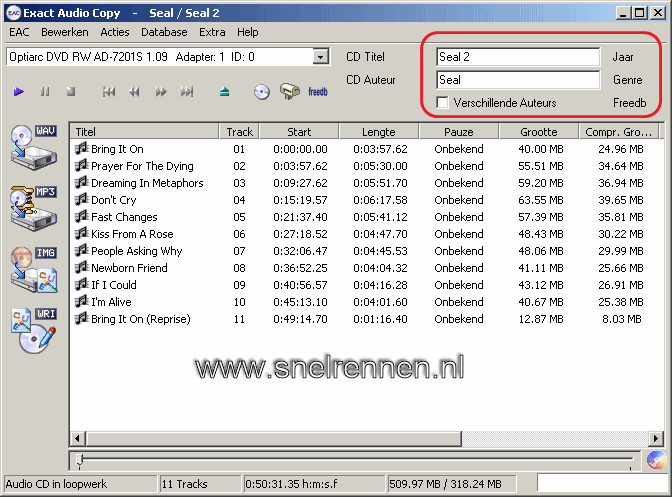This screenshot has width=672, height=497.
Task: Sort by Track column header
Action: (x=240, y=132)
